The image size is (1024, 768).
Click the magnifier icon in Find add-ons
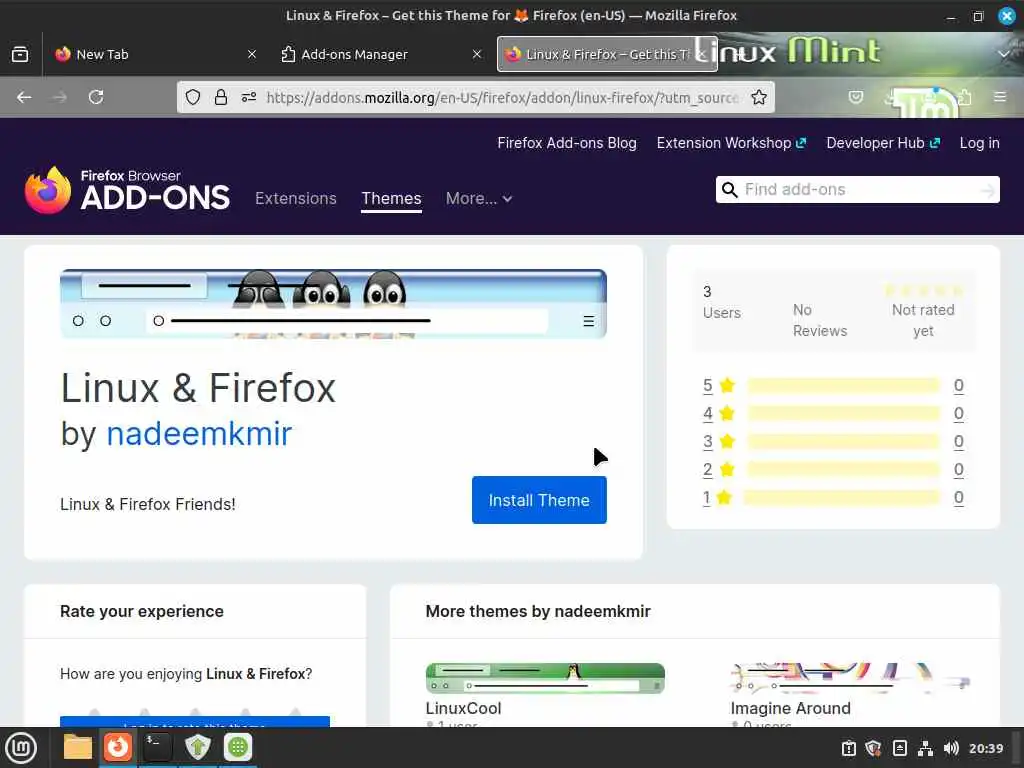[729, 189]
